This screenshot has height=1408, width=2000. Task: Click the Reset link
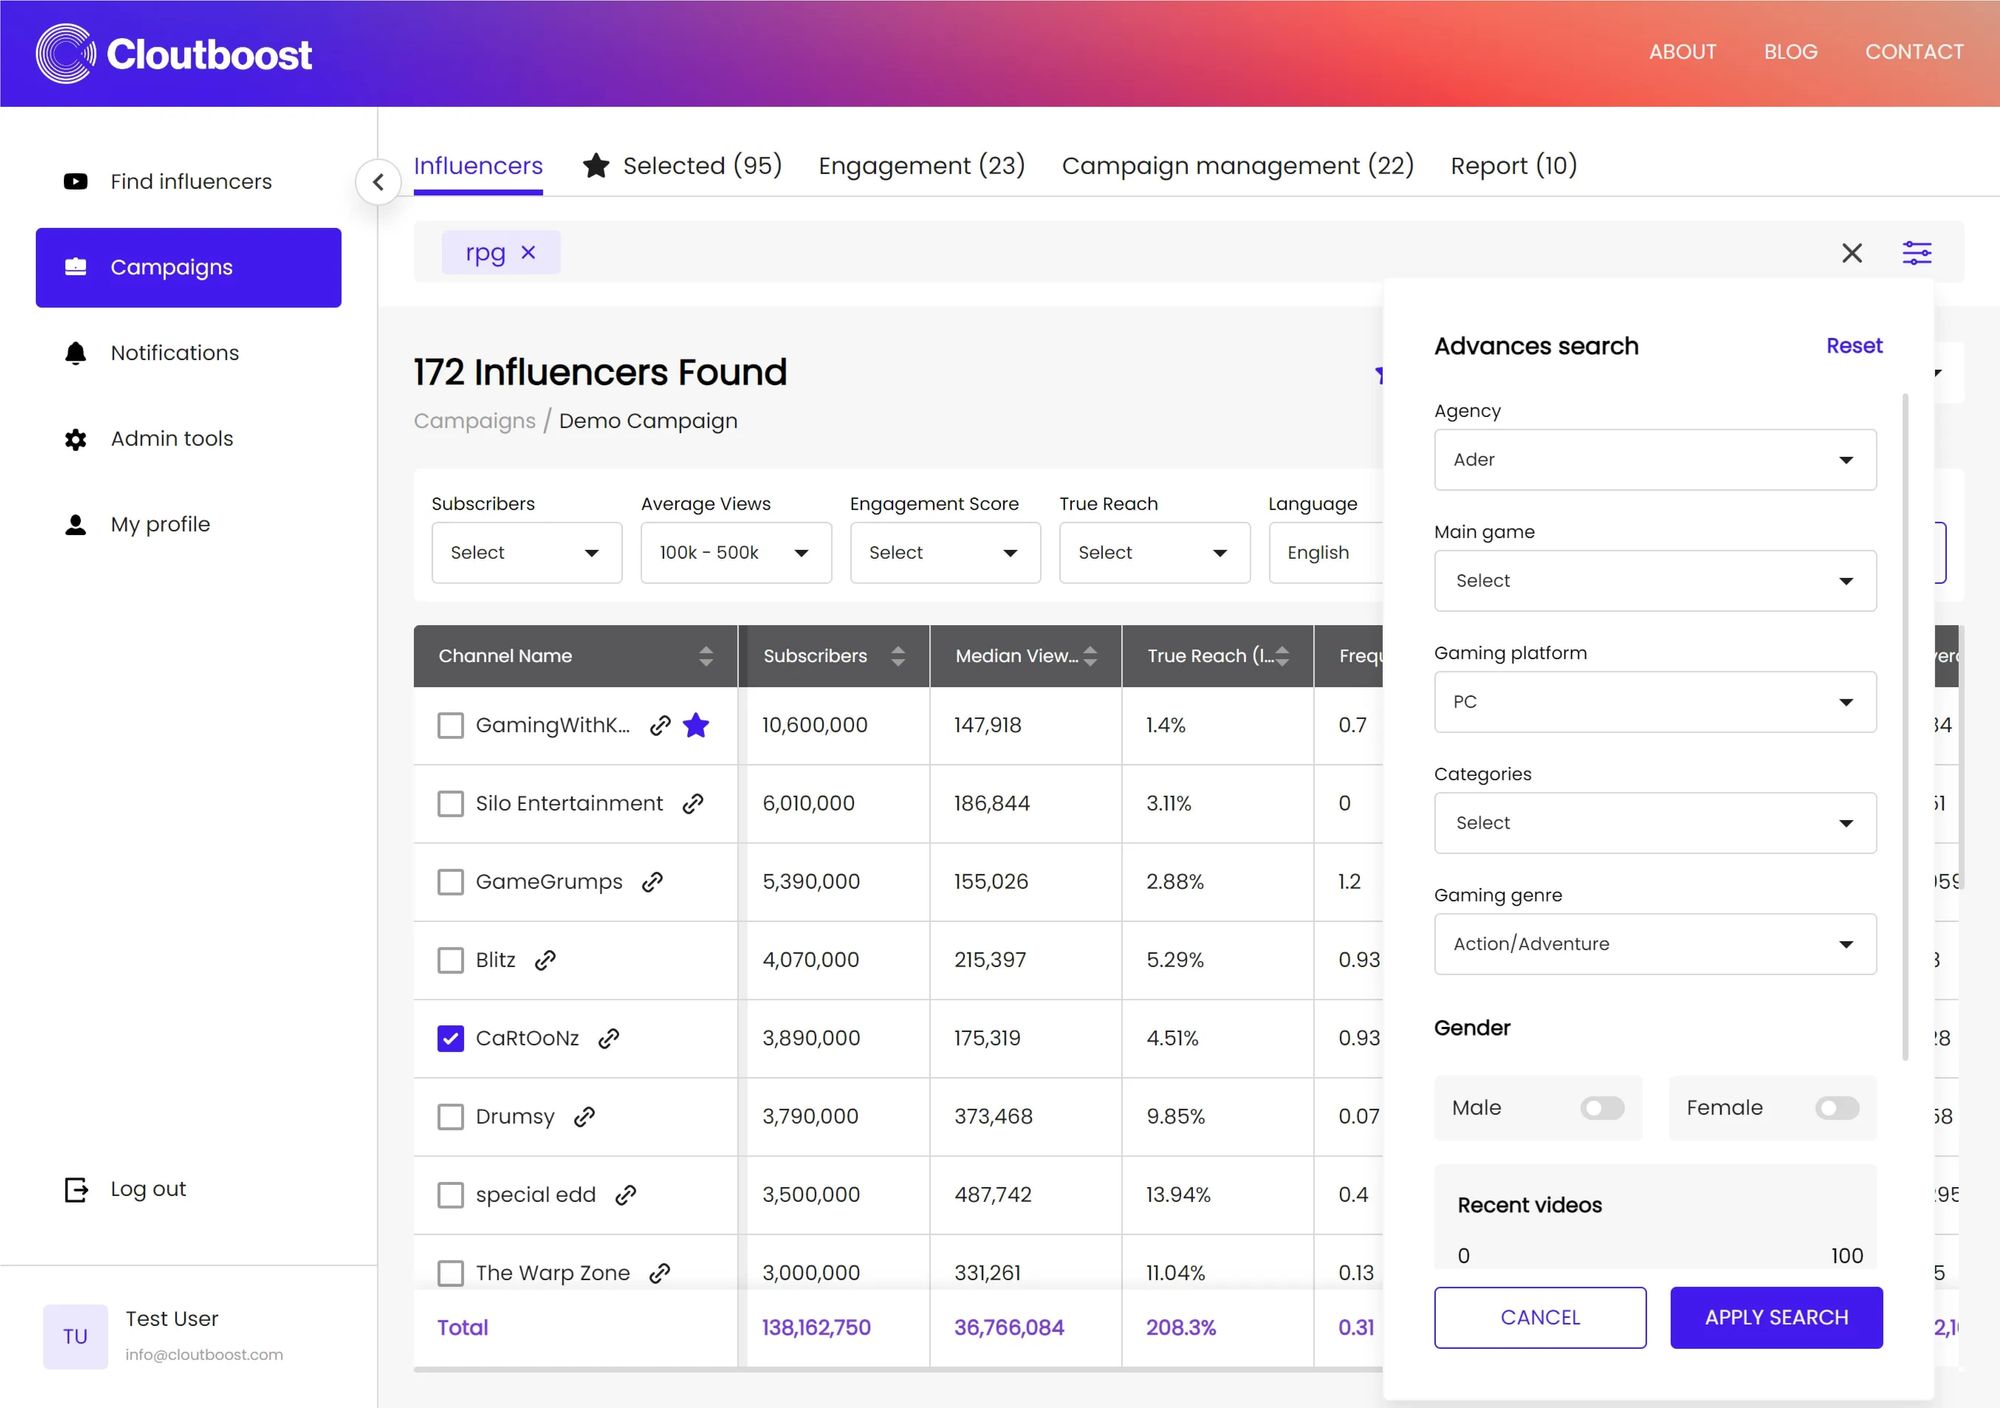[x=1853, y=346]
